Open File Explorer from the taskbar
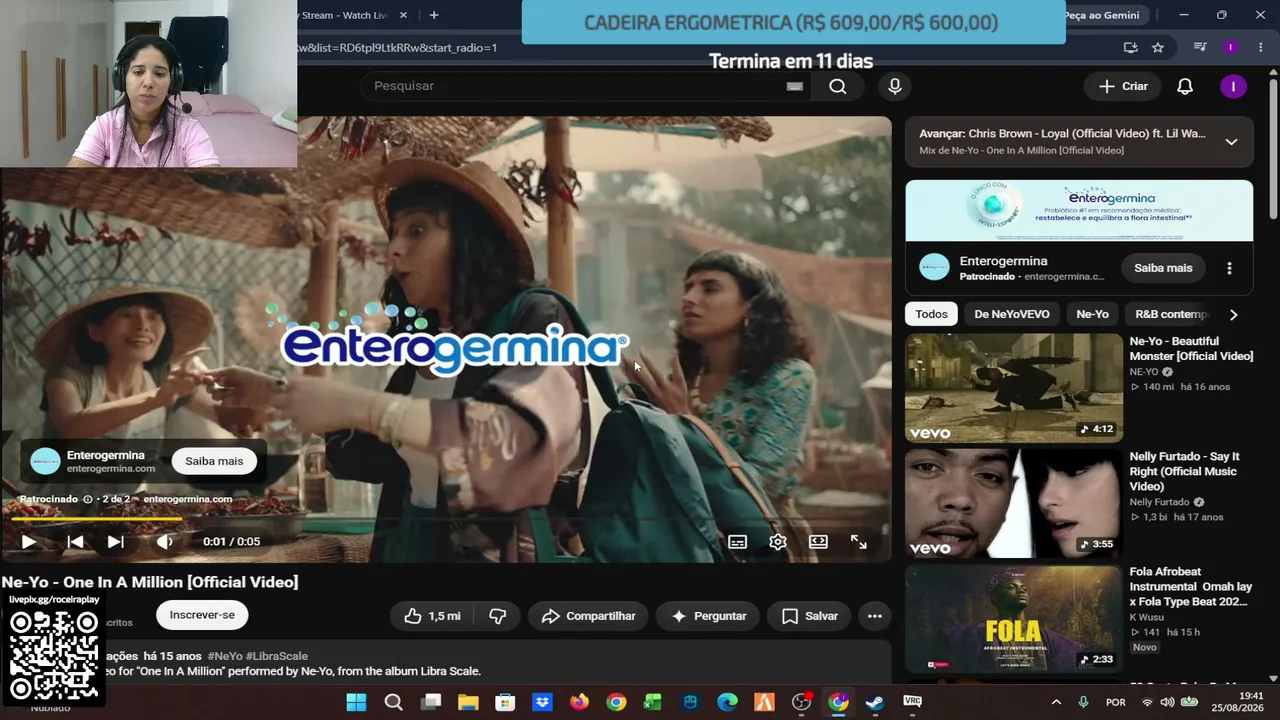Screen dimensions: 1280x720 tap(468, 702)
